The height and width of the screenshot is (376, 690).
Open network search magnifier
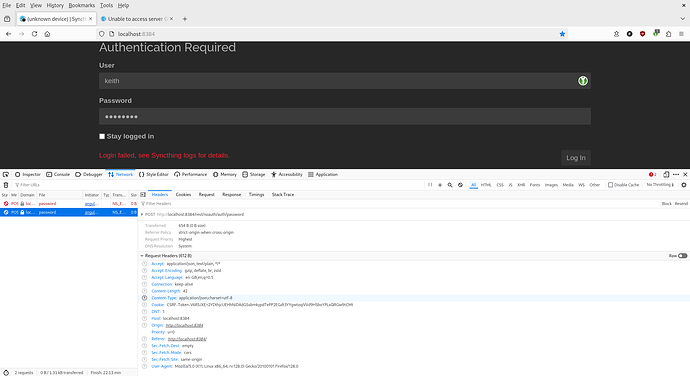450,185
